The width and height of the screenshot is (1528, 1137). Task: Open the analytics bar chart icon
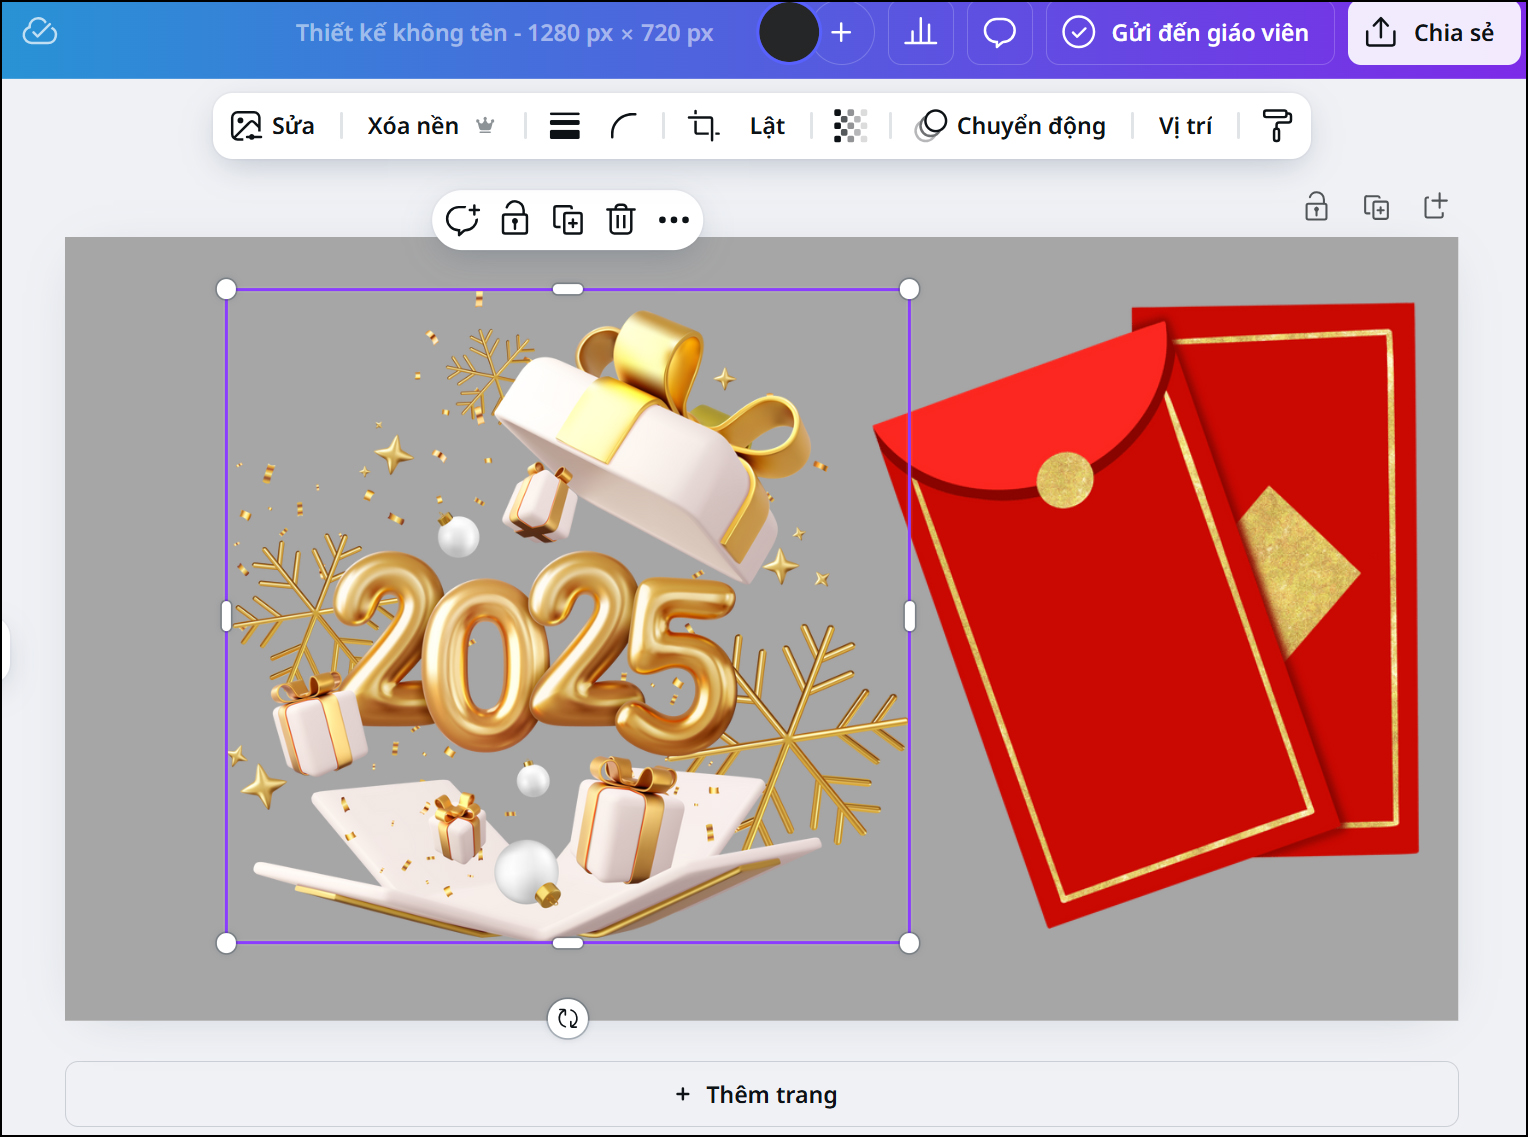pos(920,33)
